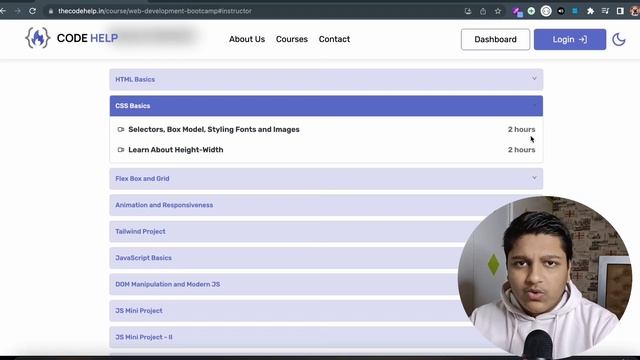
Task: Go to the Dashboard
Action: [495, 40]
